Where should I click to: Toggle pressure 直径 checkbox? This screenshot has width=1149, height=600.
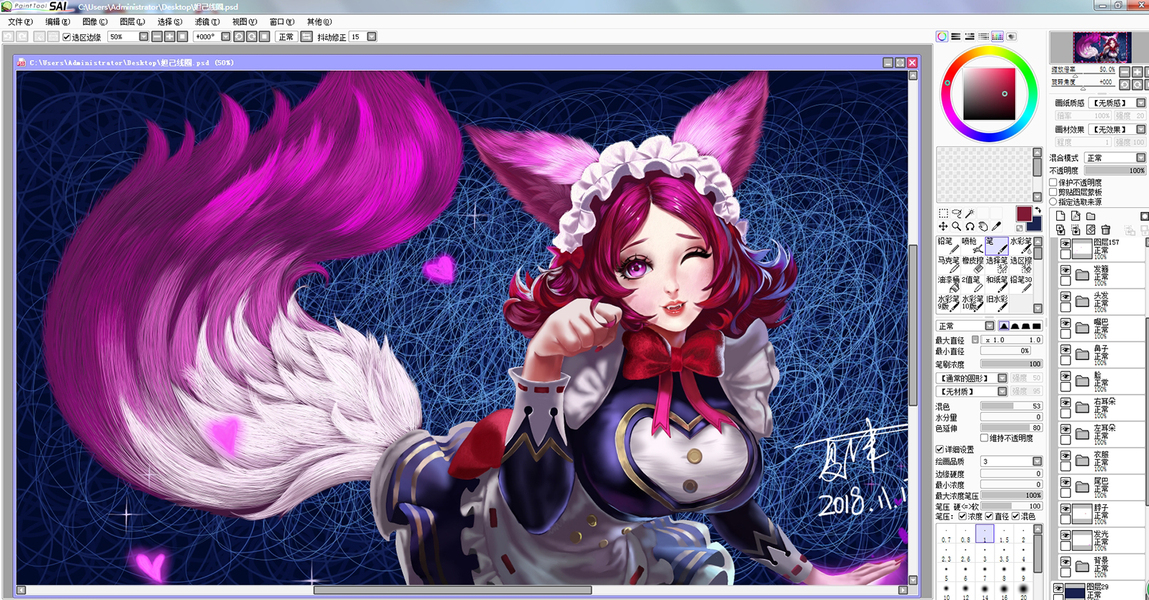[x=989, y=516]
